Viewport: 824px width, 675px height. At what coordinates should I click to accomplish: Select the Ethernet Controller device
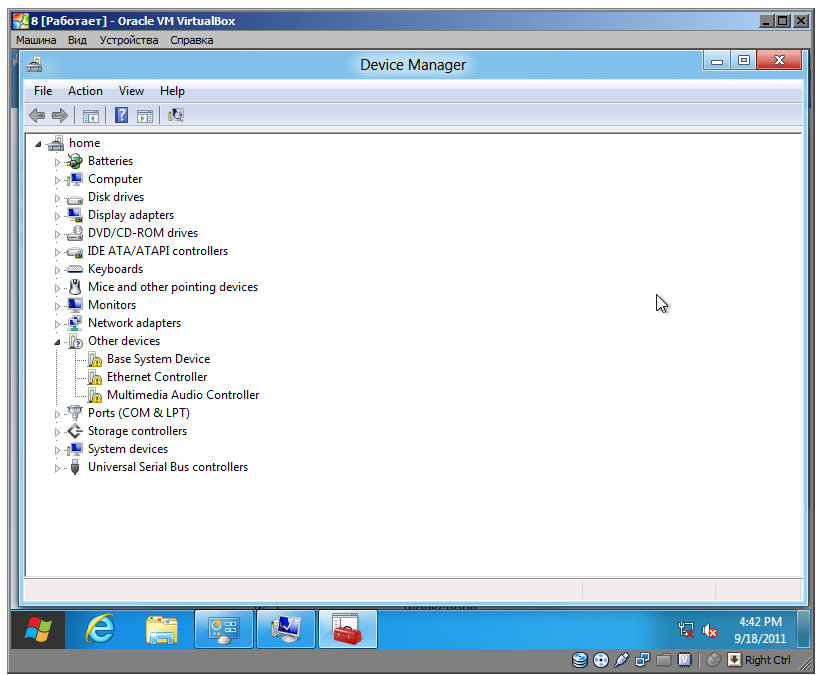point(157,377)
